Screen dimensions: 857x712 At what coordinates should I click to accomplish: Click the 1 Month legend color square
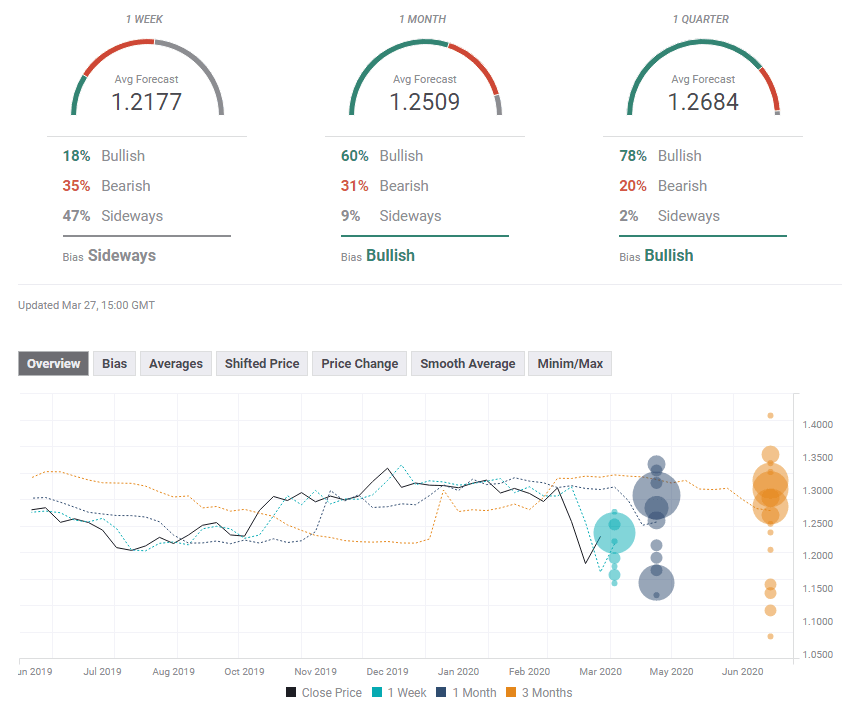coord(441,692)
